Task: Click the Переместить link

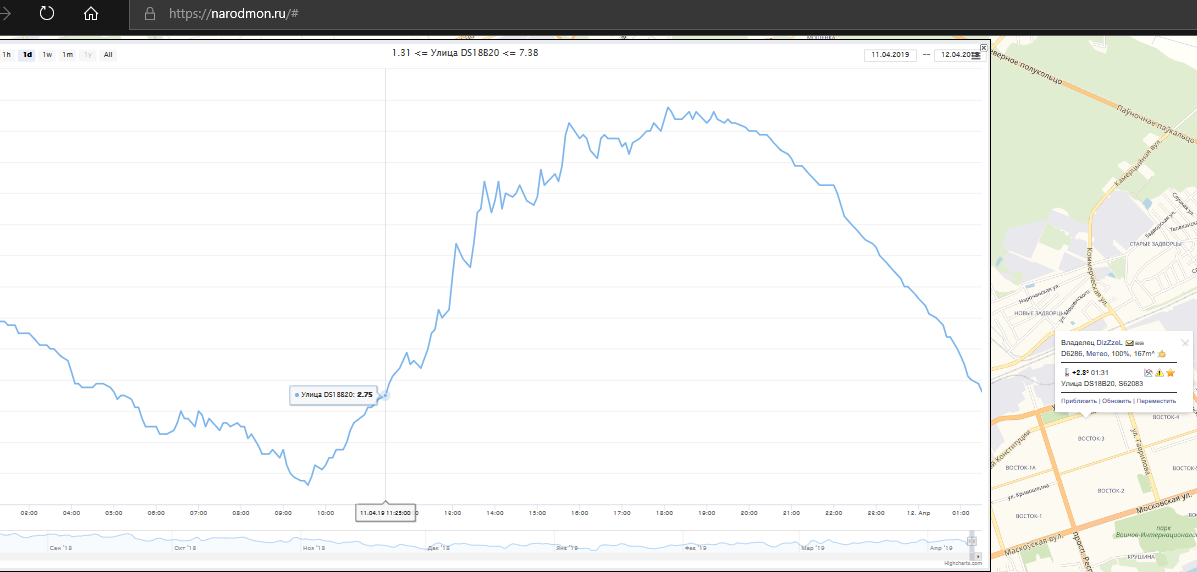Action: coord(1157,401)
